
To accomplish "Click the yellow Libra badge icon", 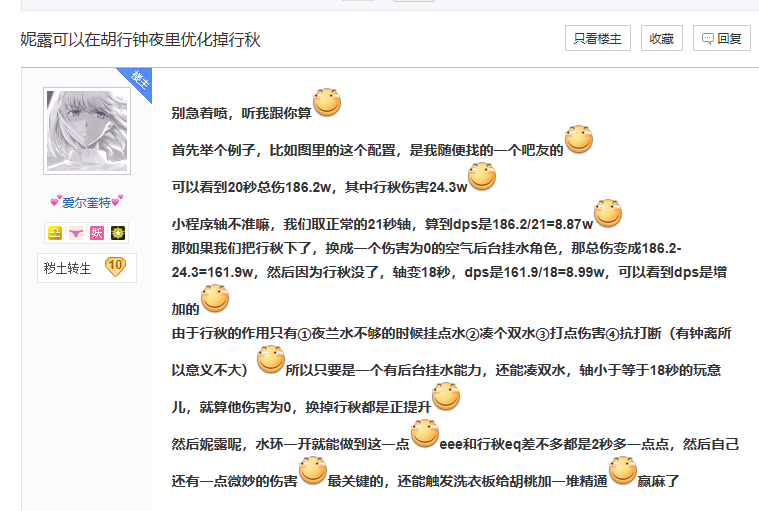I will pyautogui.click(x=54, y=233).
